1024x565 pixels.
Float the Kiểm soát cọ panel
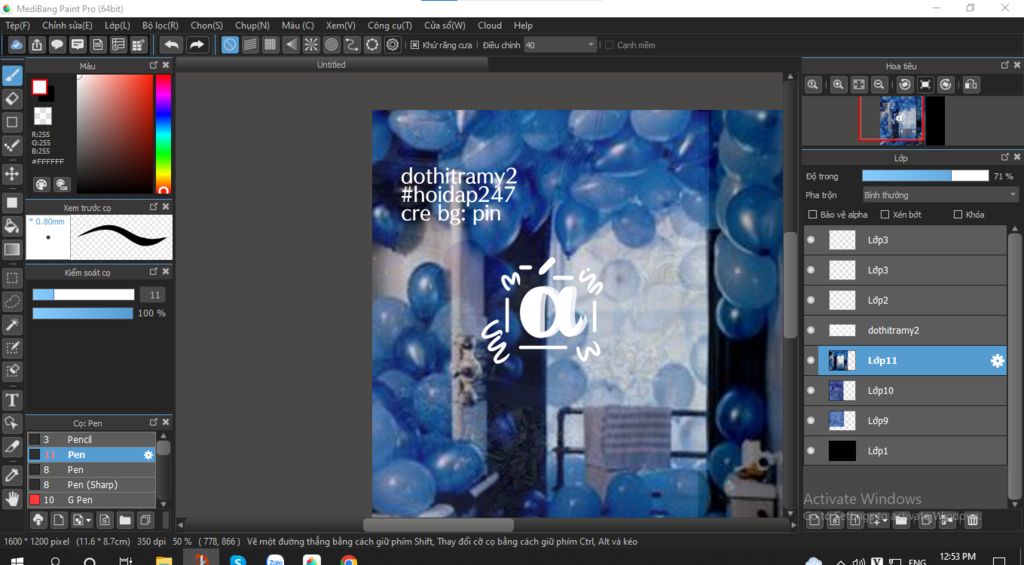tap(153, 272)
